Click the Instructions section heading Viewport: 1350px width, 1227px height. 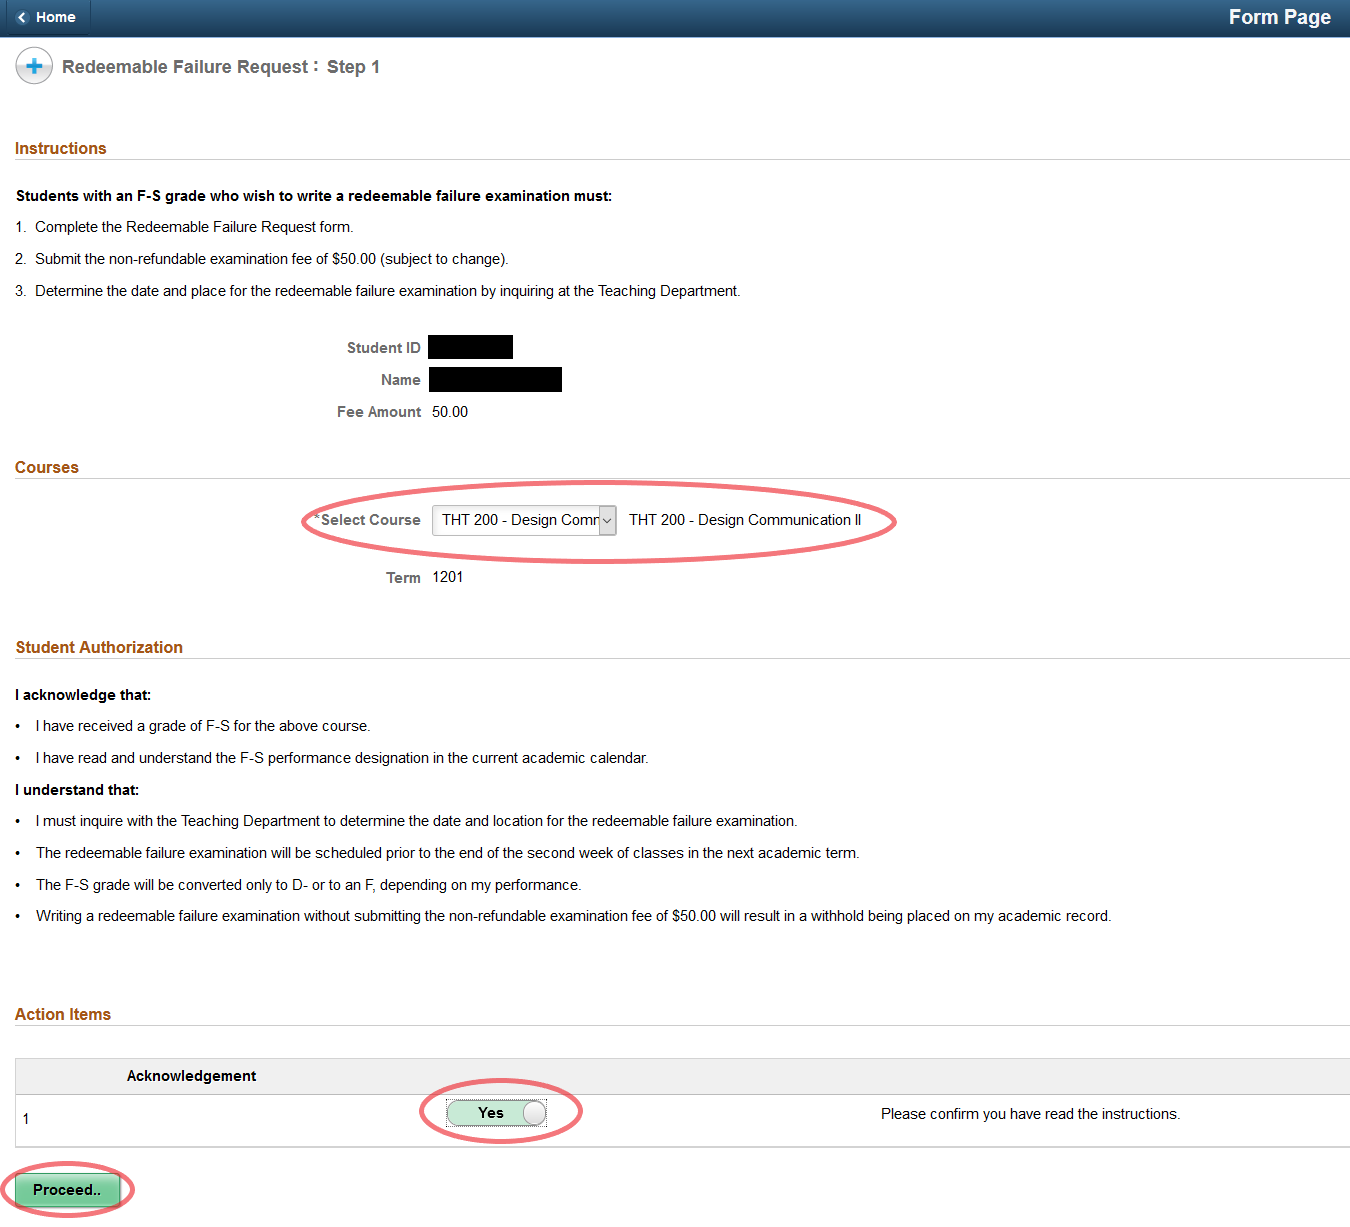(x=61, y=148)
